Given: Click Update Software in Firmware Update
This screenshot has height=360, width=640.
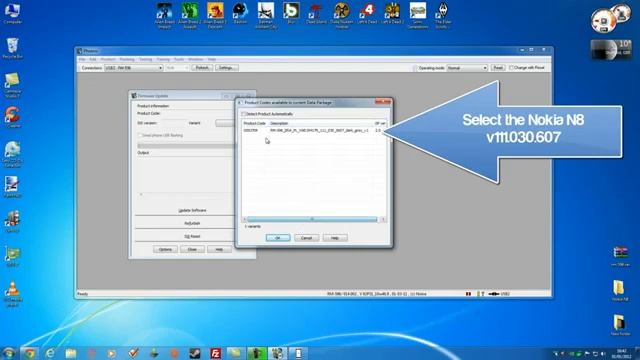Looking at the screenshot, I should [192, 210].
